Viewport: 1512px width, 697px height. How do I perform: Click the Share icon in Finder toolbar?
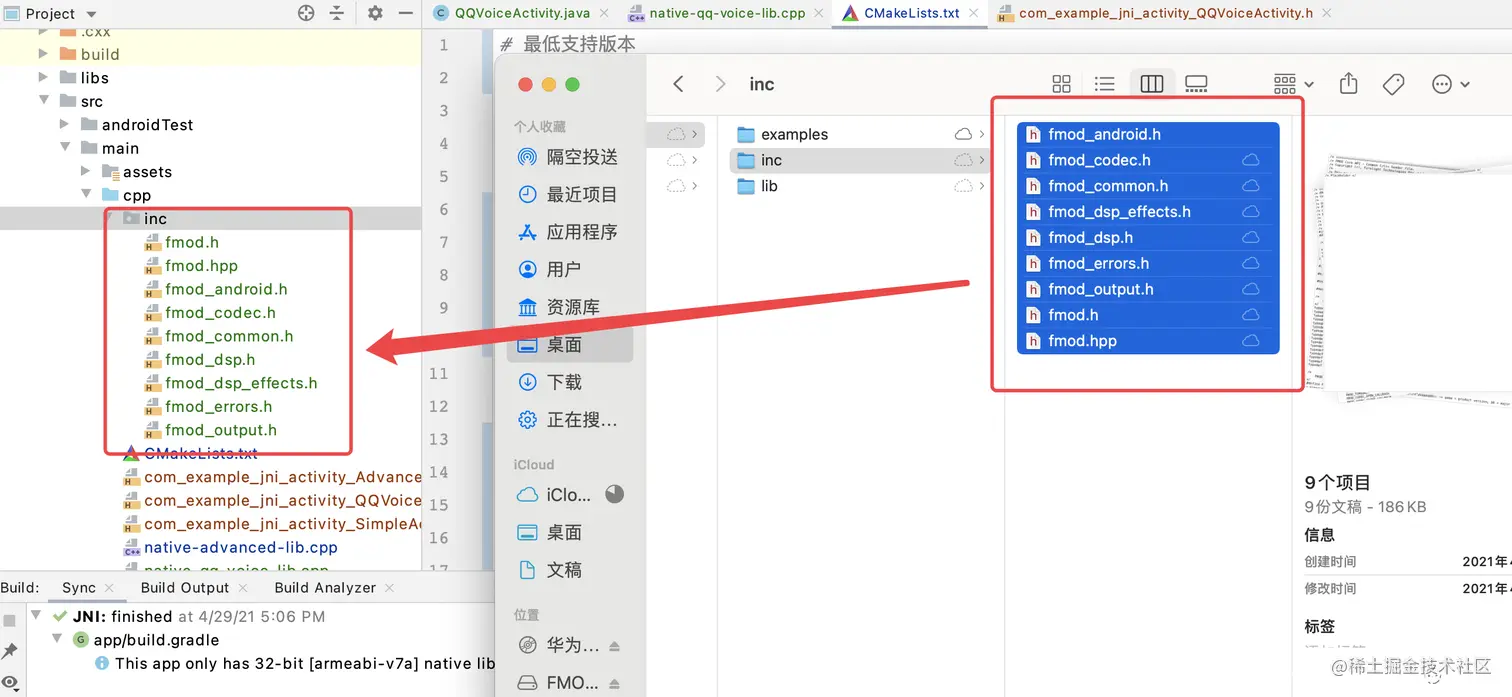pos(1348,84)
